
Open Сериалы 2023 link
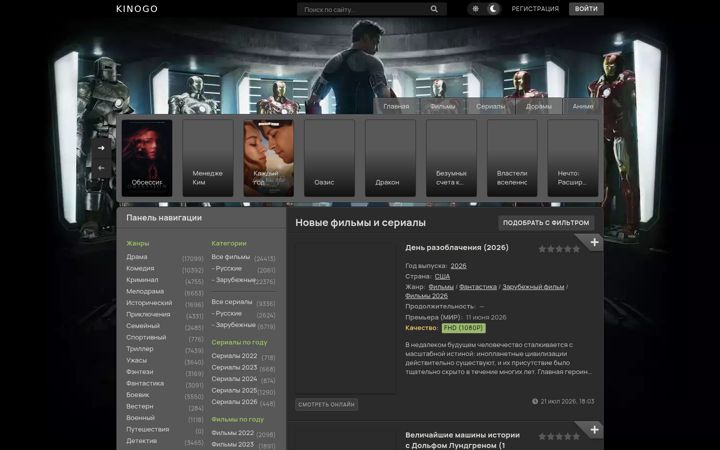pos(234,367)
